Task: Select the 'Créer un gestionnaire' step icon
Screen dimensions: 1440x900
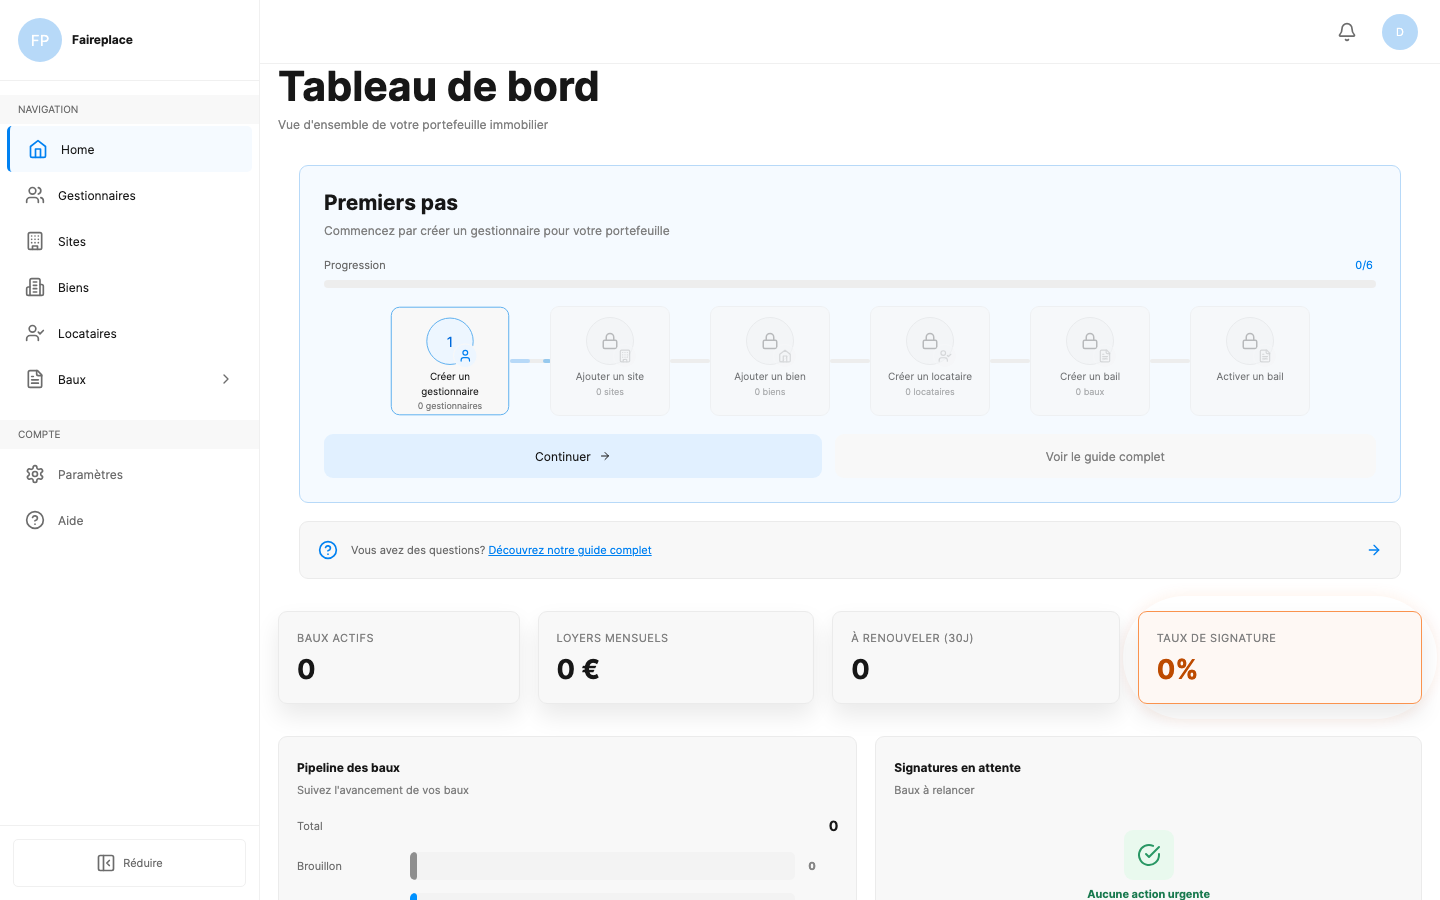Action: click(450, 341)
